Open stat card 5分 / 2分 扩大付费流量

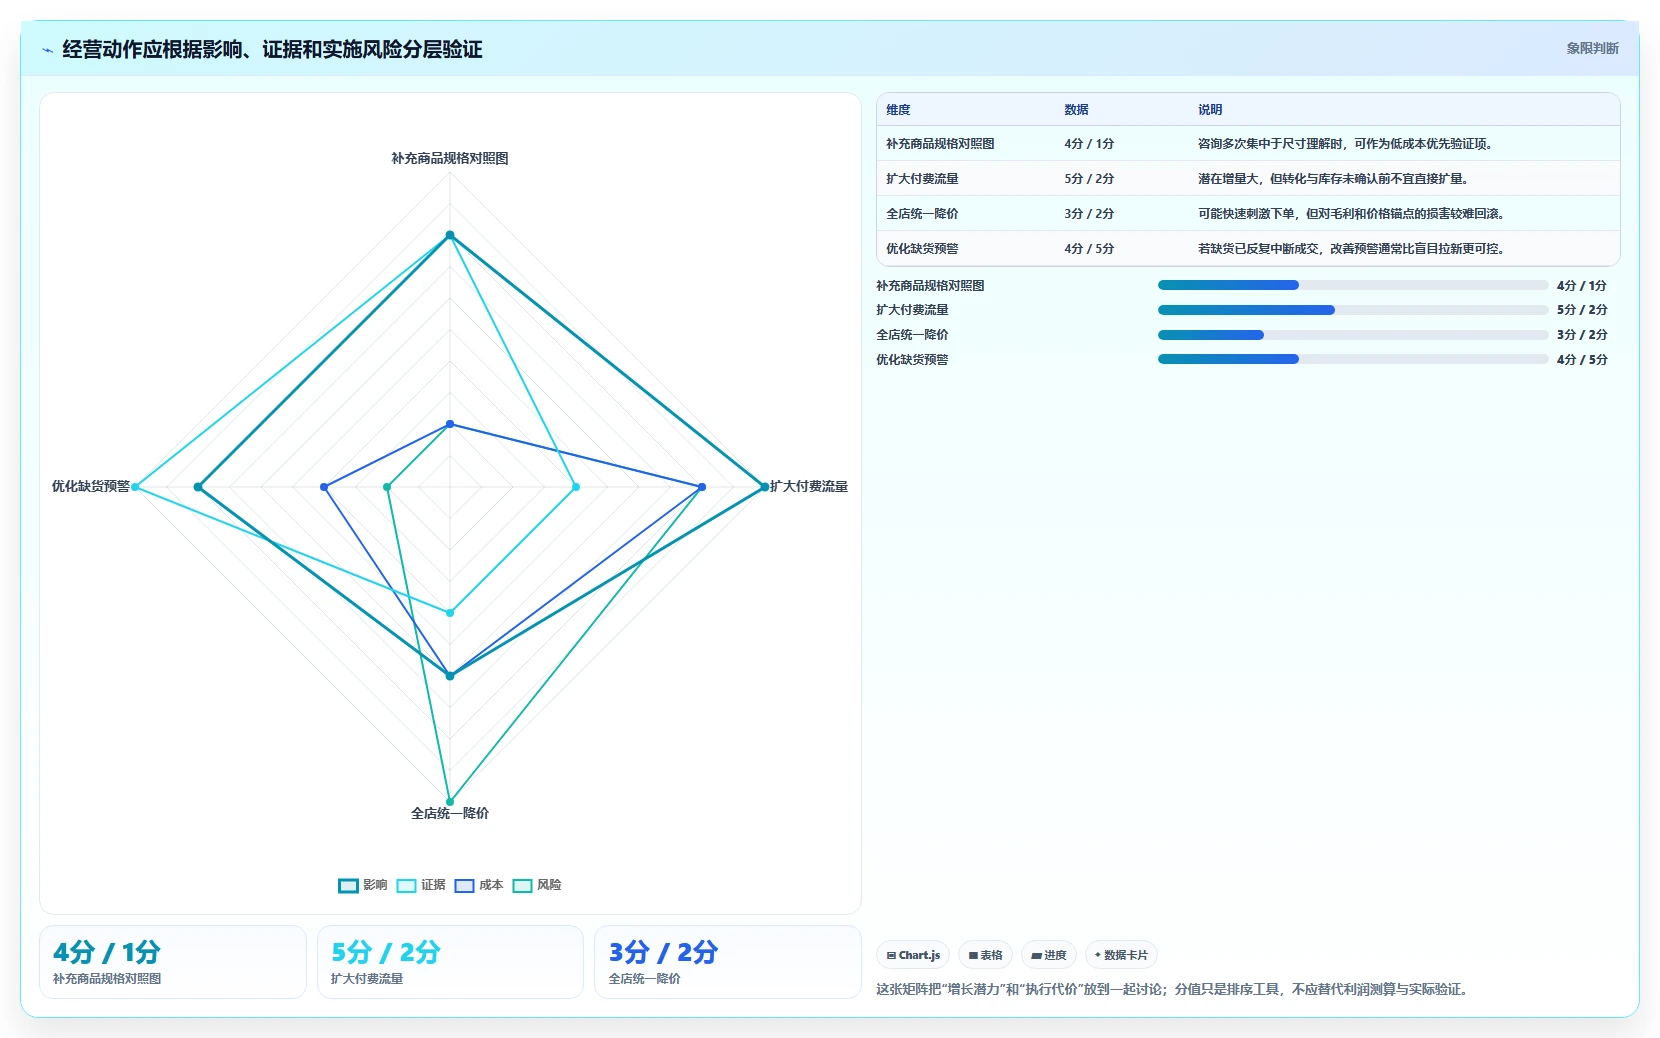click(450, 962)
